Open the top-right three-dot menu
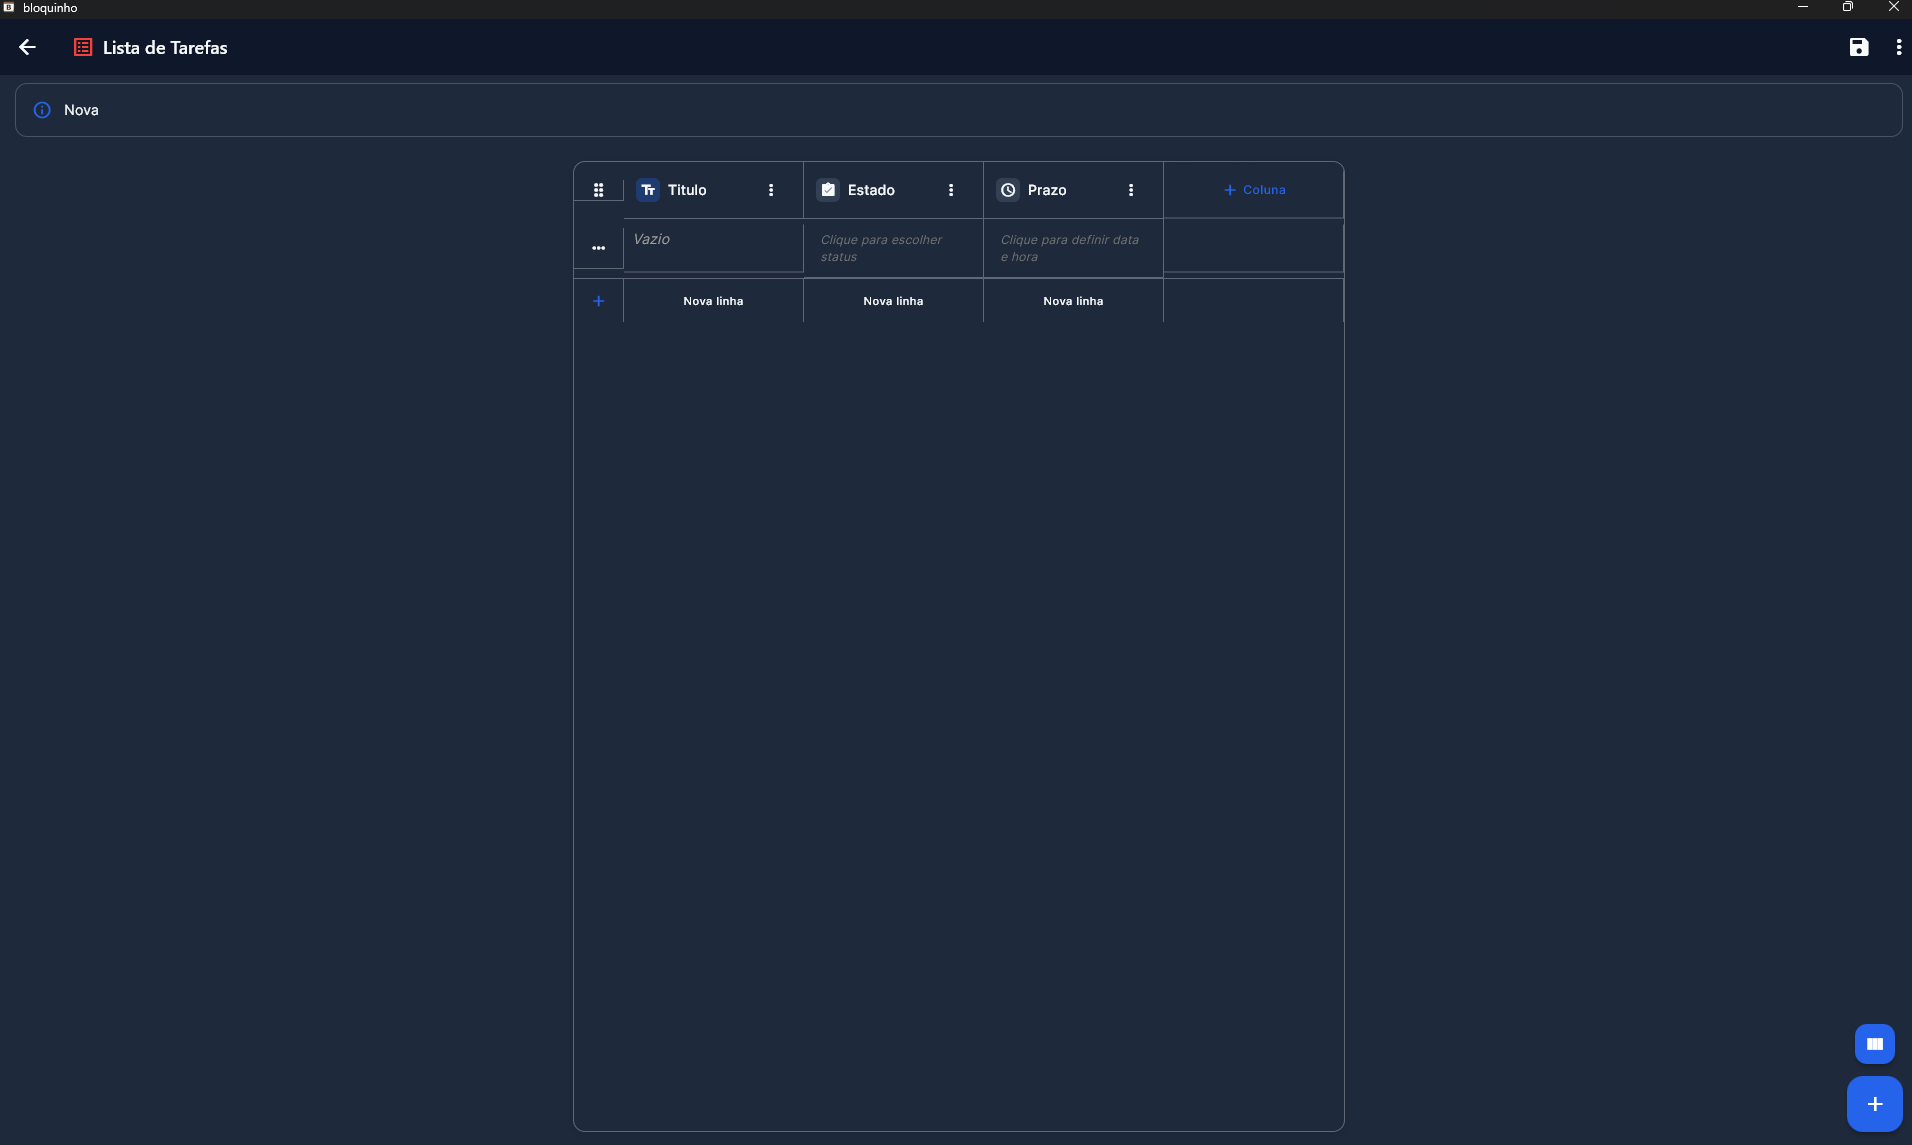The width and height of the screenshot is (1912, 1145). click(1898, 47)
